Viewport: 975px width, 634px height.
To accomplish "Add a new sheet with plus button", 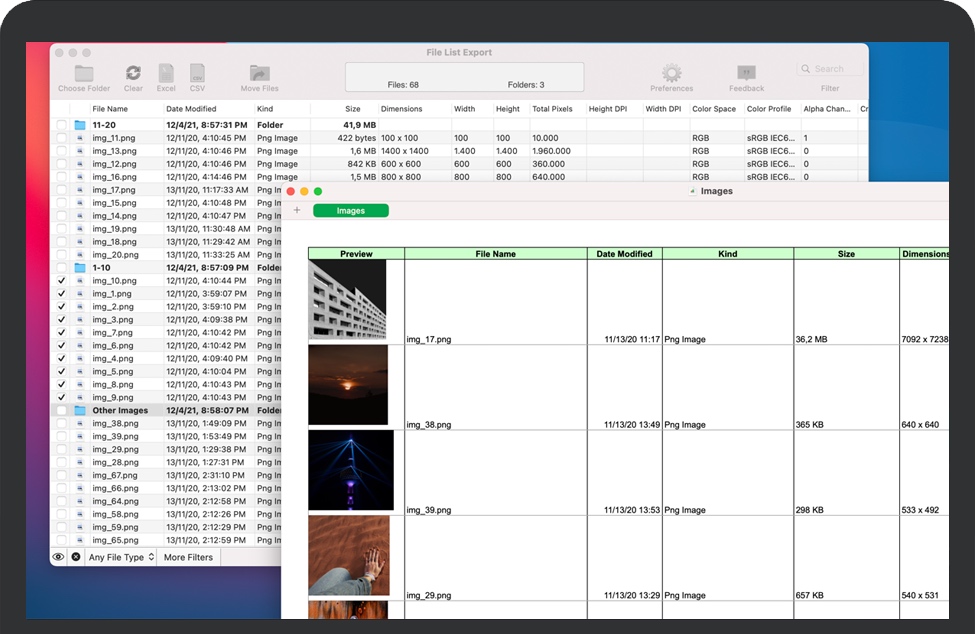I will pyautogui.click(x=297, y=211).
